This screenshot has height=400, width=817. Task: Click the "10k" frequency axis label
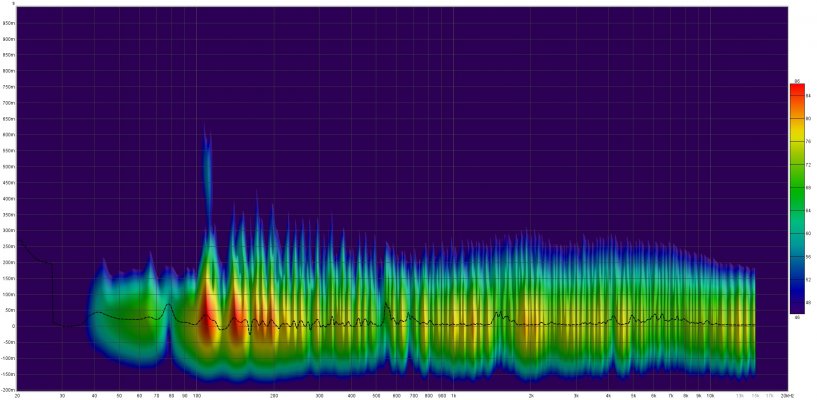point(710,396)
